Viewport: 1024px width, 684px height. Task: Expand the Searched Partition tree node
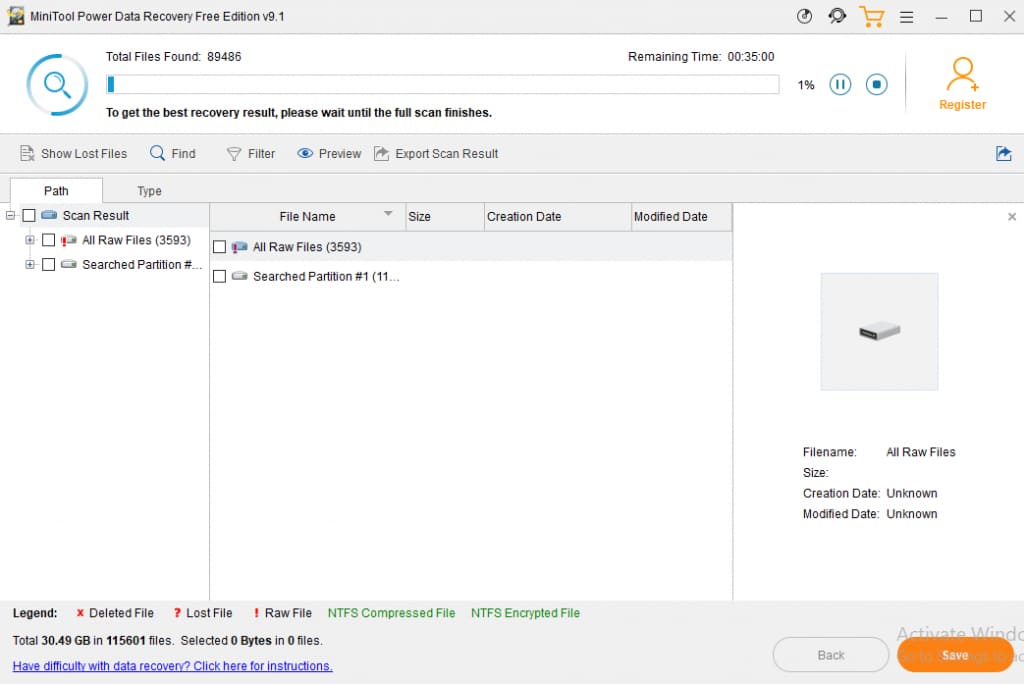pyautogui.click(x=29, y=265)
